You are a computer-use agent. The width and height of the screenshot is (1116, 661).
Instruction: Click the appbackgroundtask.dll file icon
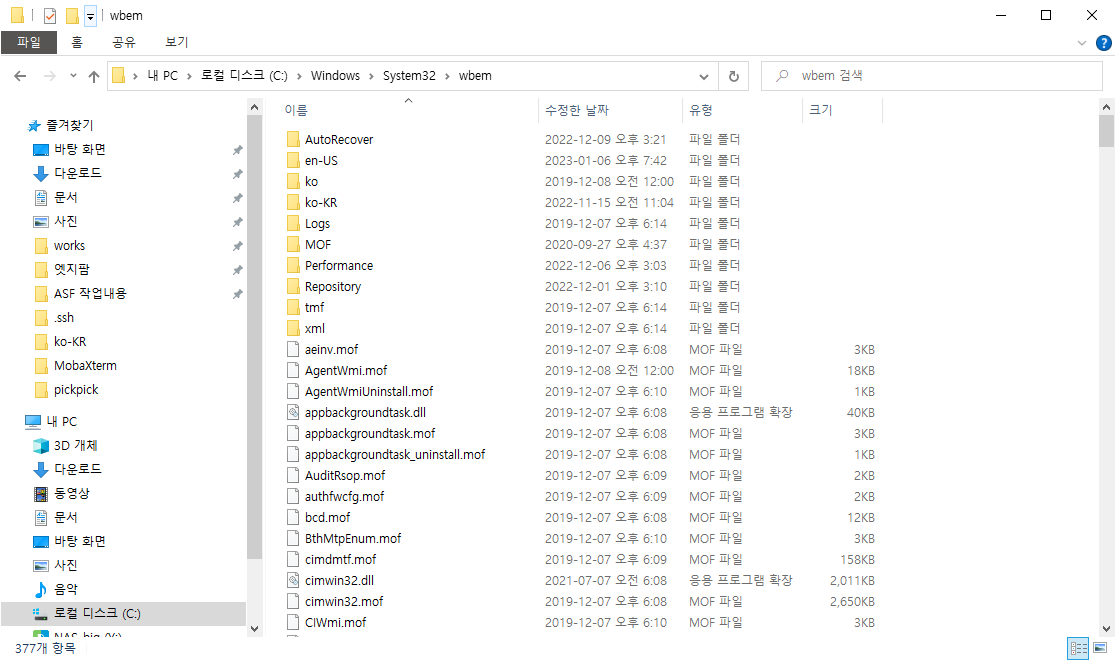tap(293, 412)
